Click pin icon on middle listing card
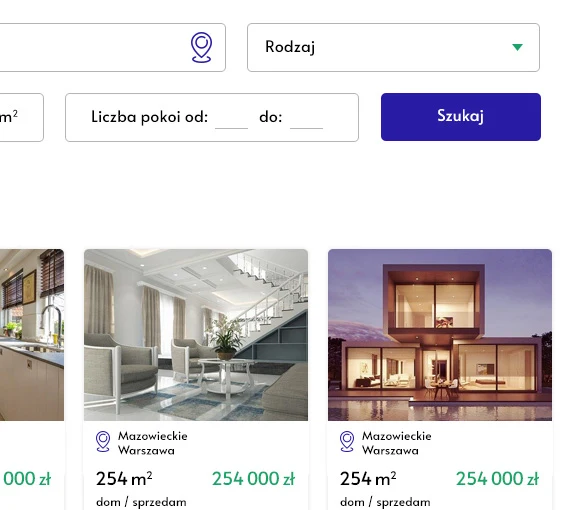 103,442
